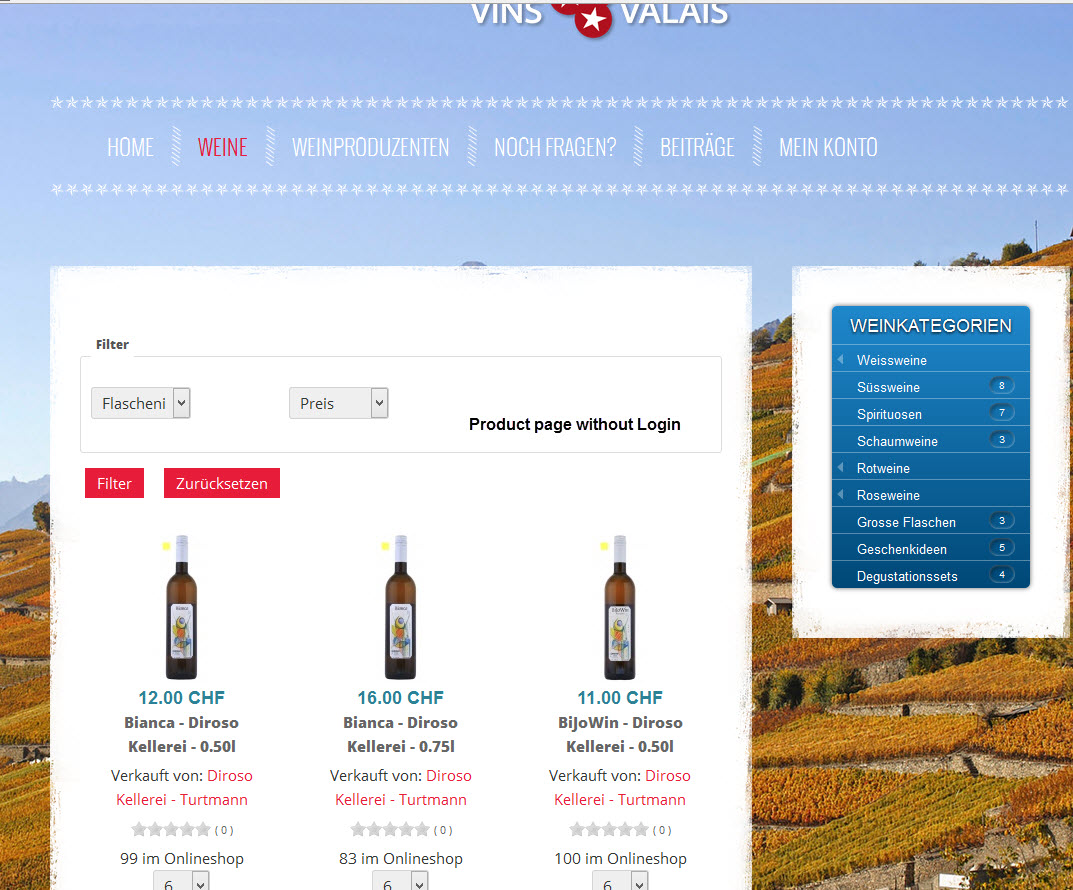This screenshot has height=890, width=1073.
Task: Open the seller link under the 11.00 CHF wine
Action: point(620,787)
